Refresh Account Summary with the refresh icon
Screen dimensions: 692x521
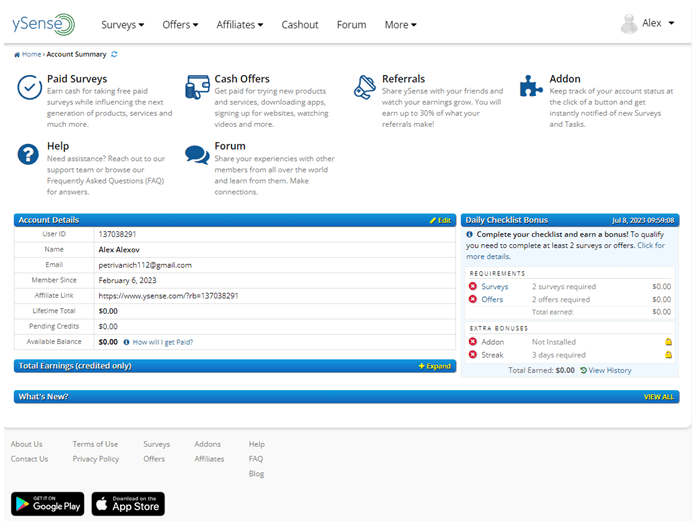114,54
